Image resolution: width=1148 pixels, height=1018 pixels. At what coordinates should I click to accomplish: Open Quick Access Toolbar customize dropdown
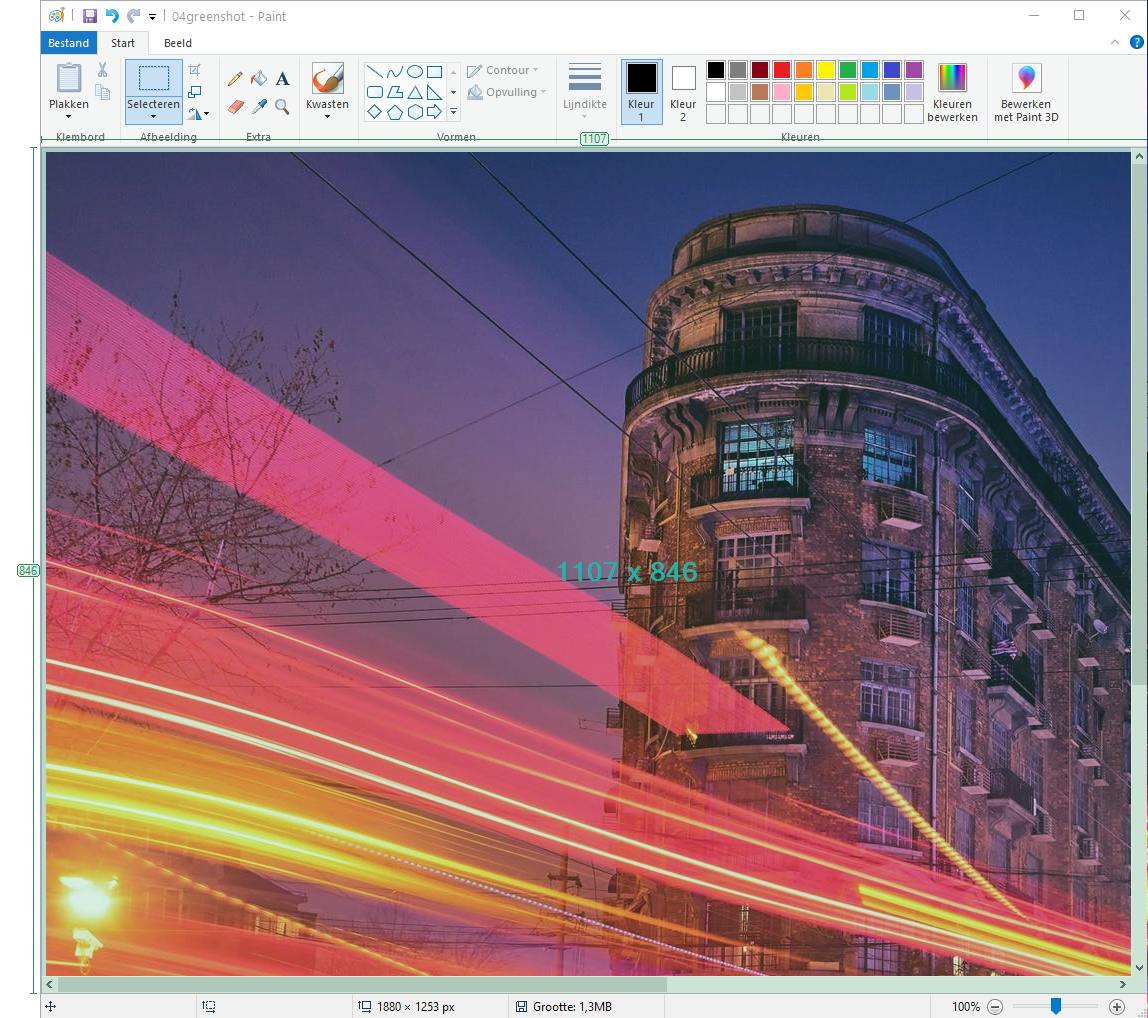[x=152, y=16]
